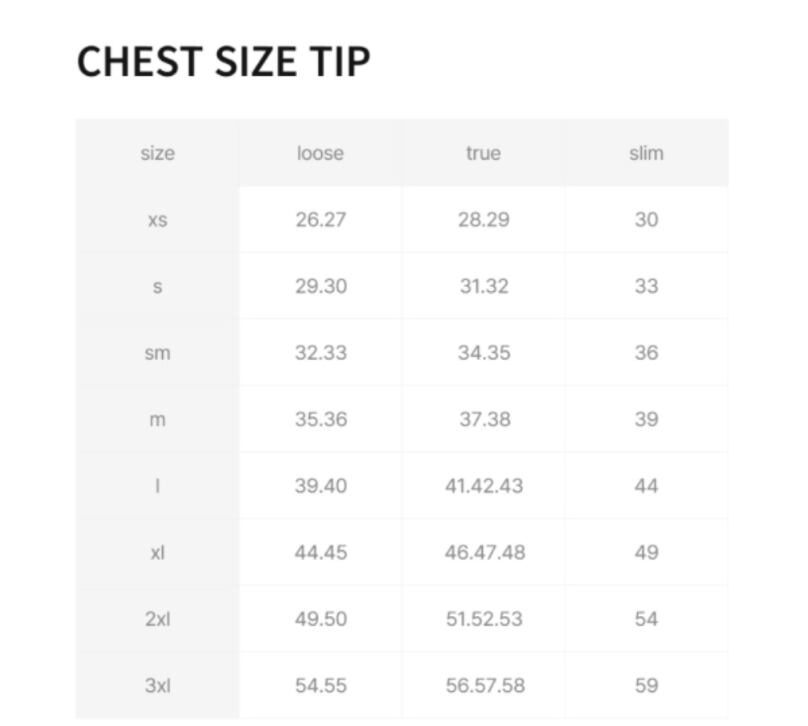
Task: Click true value 31.32 for s
Action: (483, 286)
